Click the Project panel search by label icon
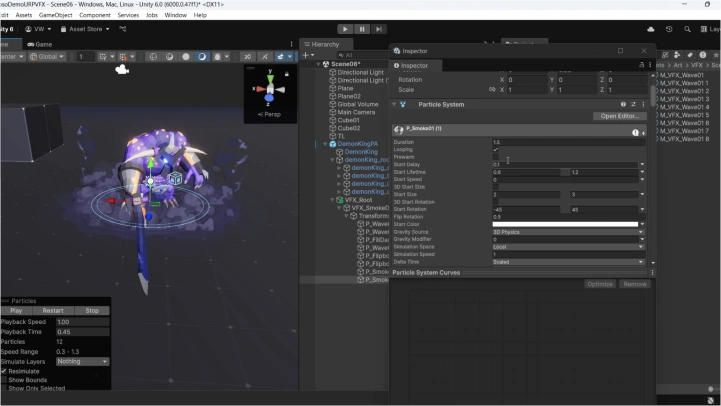This screenshot has height=406, width=721. pyautogui.click(x=689, y=55)
